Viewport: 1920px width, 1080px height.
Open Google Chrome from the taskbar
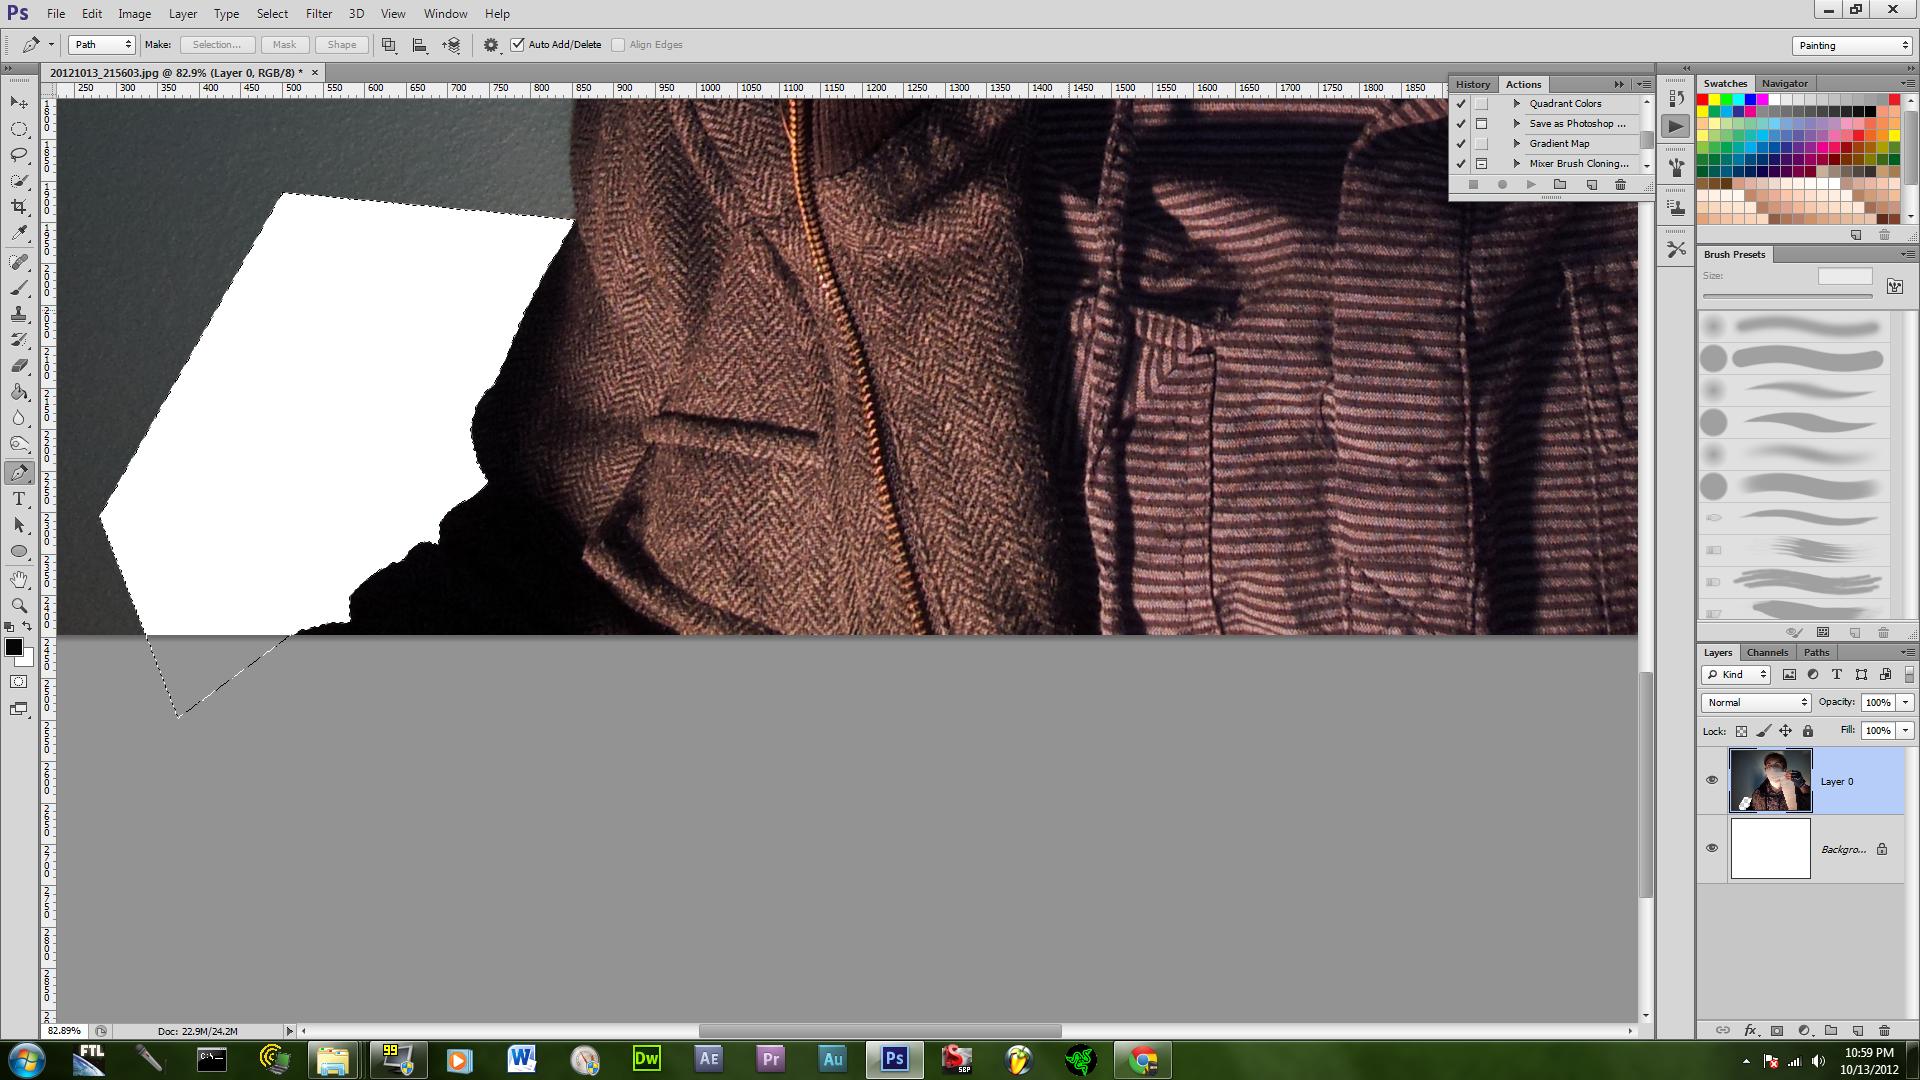coord(1142,1059)
